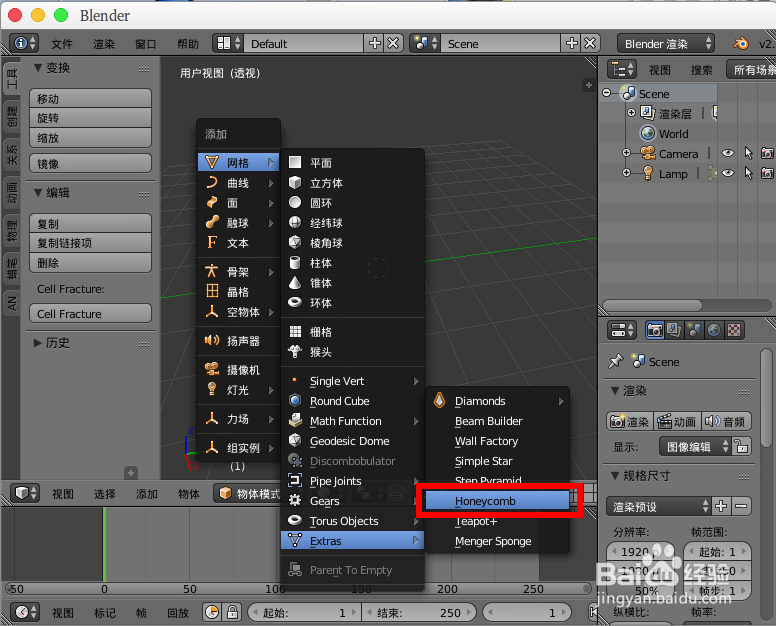Click the 旋转 button

[x=91, y=118]
